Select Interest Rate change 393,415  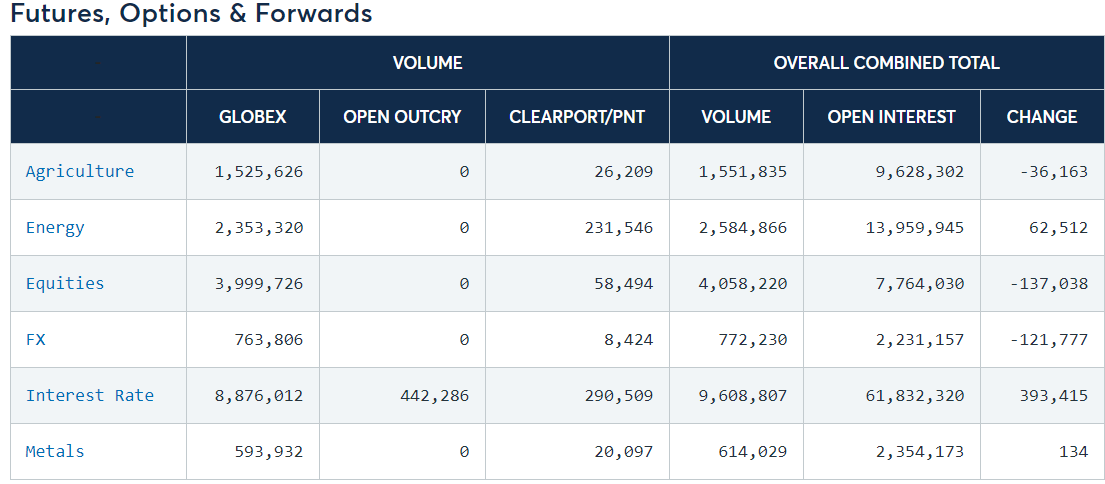(x=1054, y=395)
